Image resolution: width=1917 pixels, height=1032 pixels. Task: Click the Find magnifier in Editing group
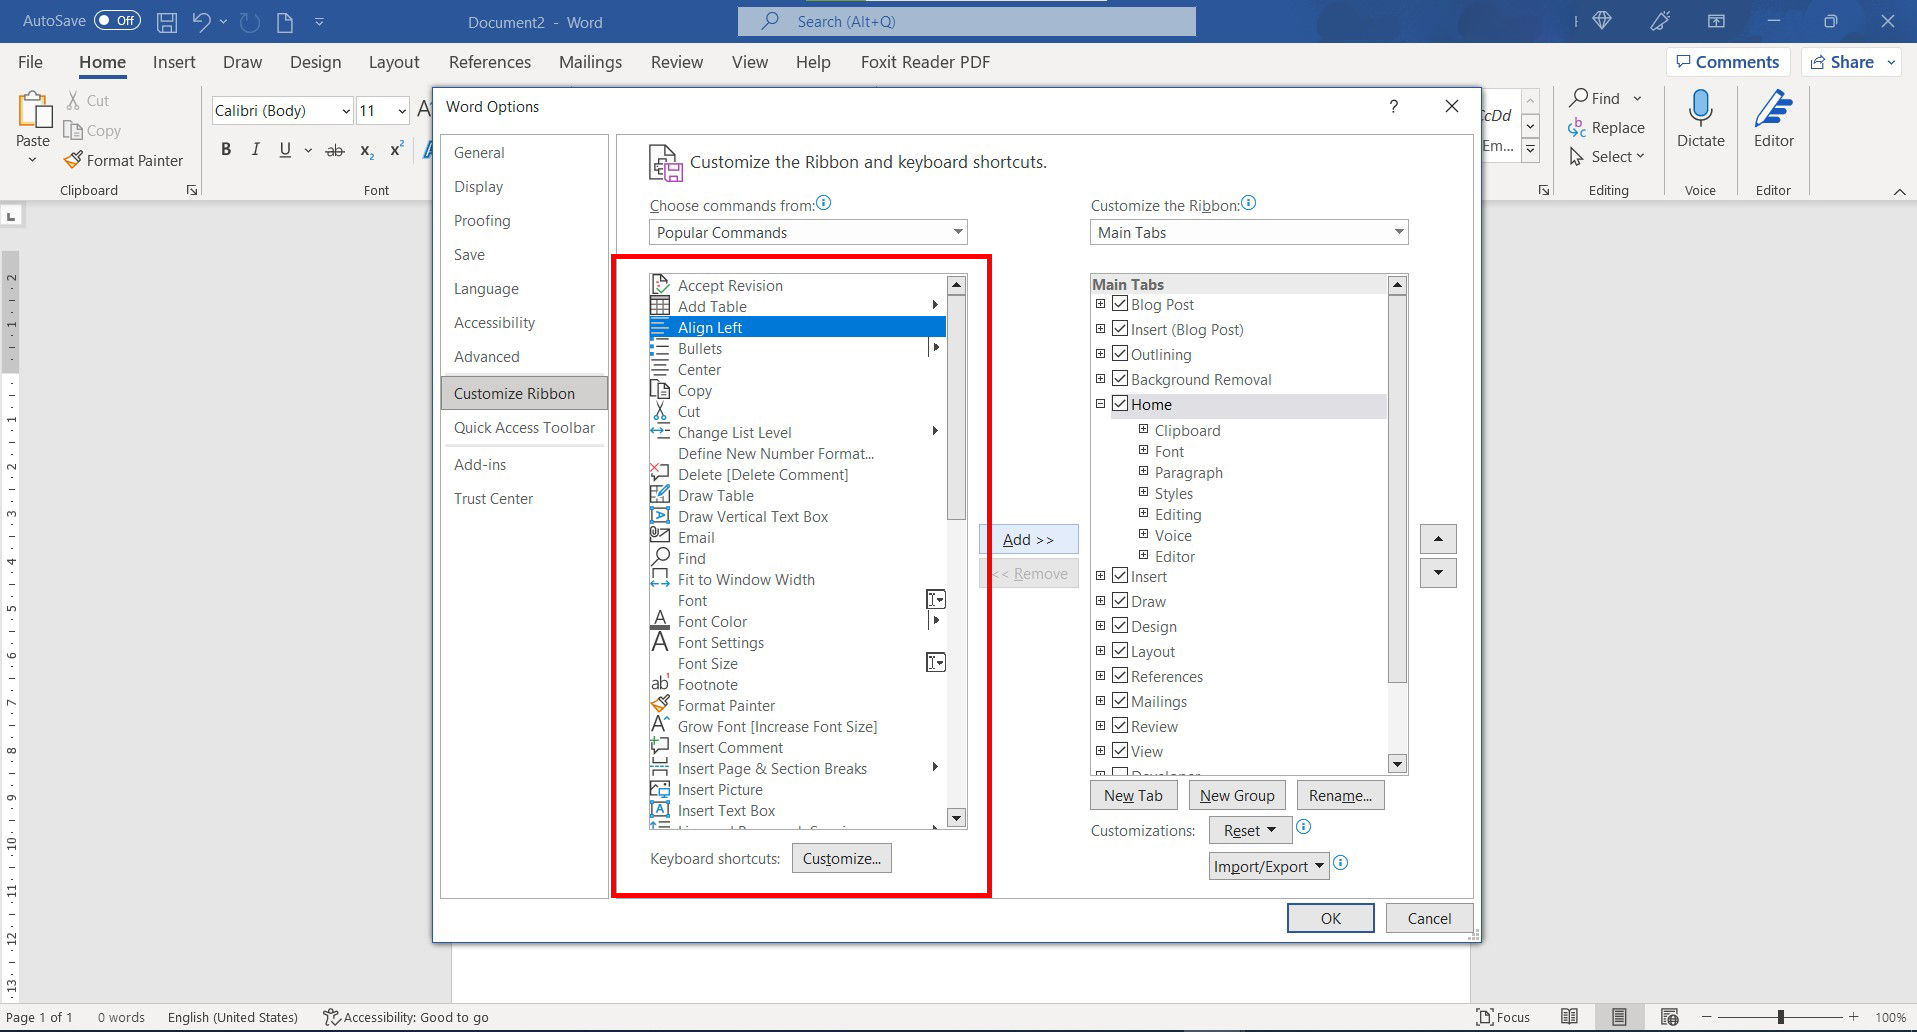click(x=1579, y=97)
